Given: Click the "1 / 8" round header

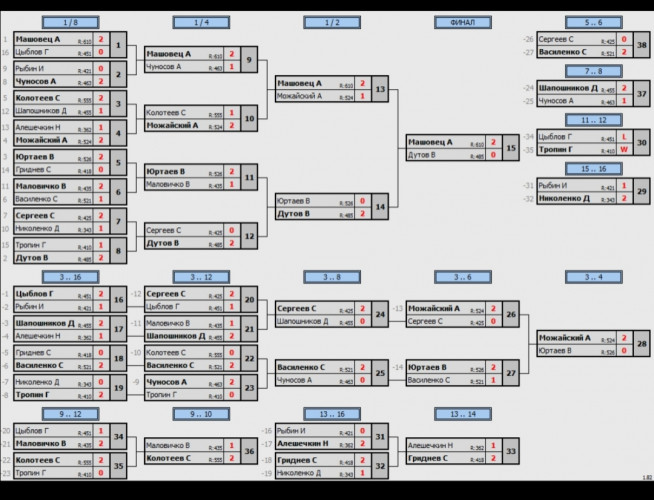Looking at the screenshot, I should pos(72,22).
